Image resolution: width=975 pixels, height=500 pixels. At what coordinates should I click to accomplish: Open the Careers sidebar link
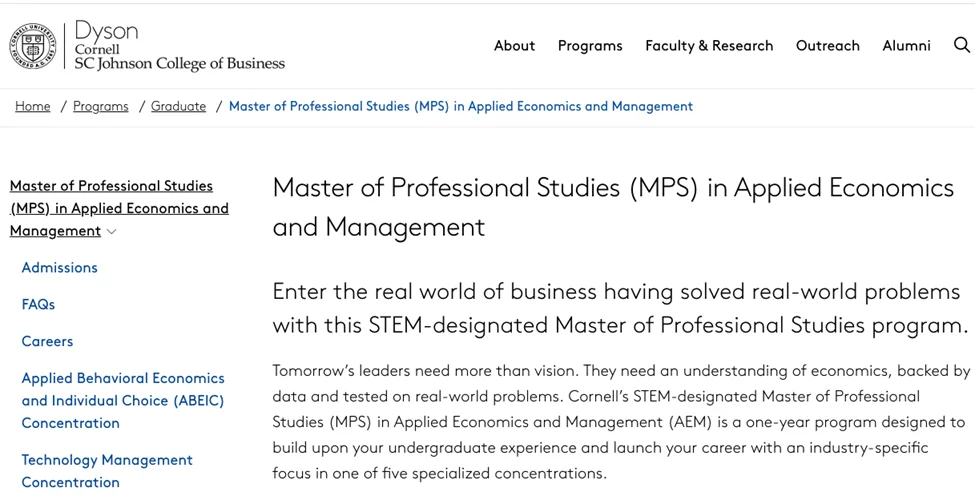click(x=47, y=341)
